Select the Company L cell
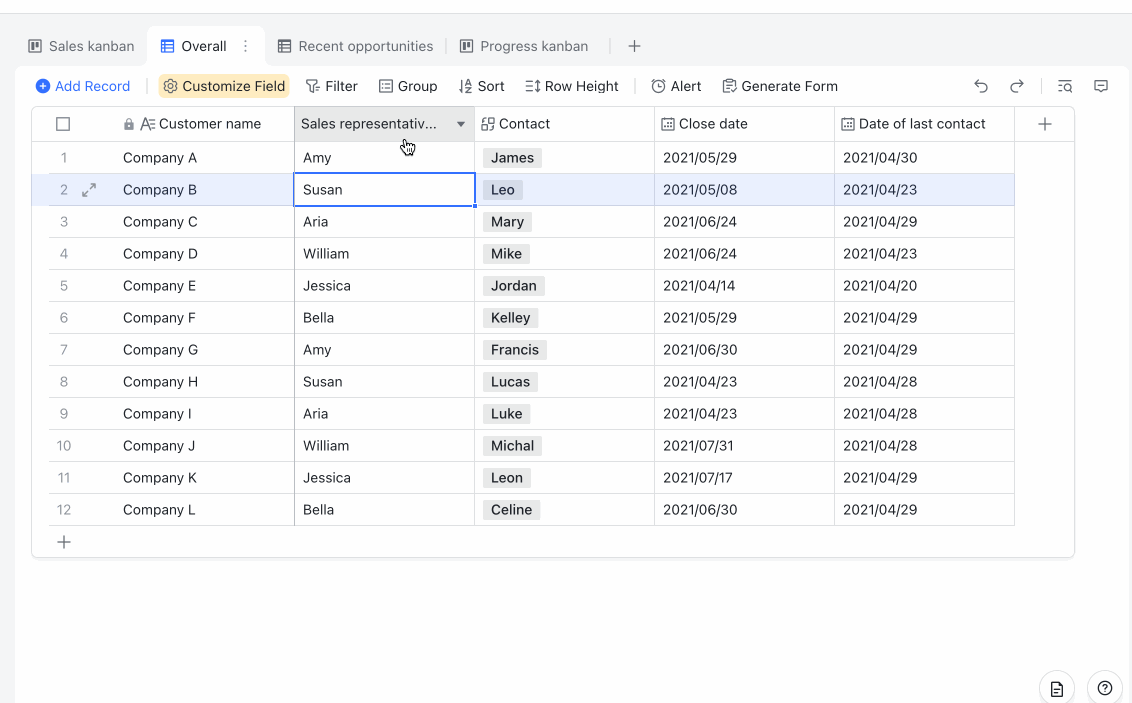The width and height of the screenshot is (1132, 703). coord(204,510)
